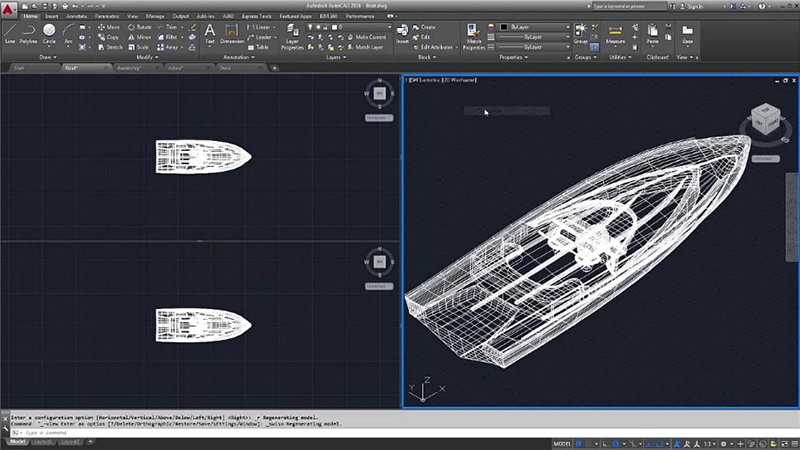Expand the Annotation panel

239,57
